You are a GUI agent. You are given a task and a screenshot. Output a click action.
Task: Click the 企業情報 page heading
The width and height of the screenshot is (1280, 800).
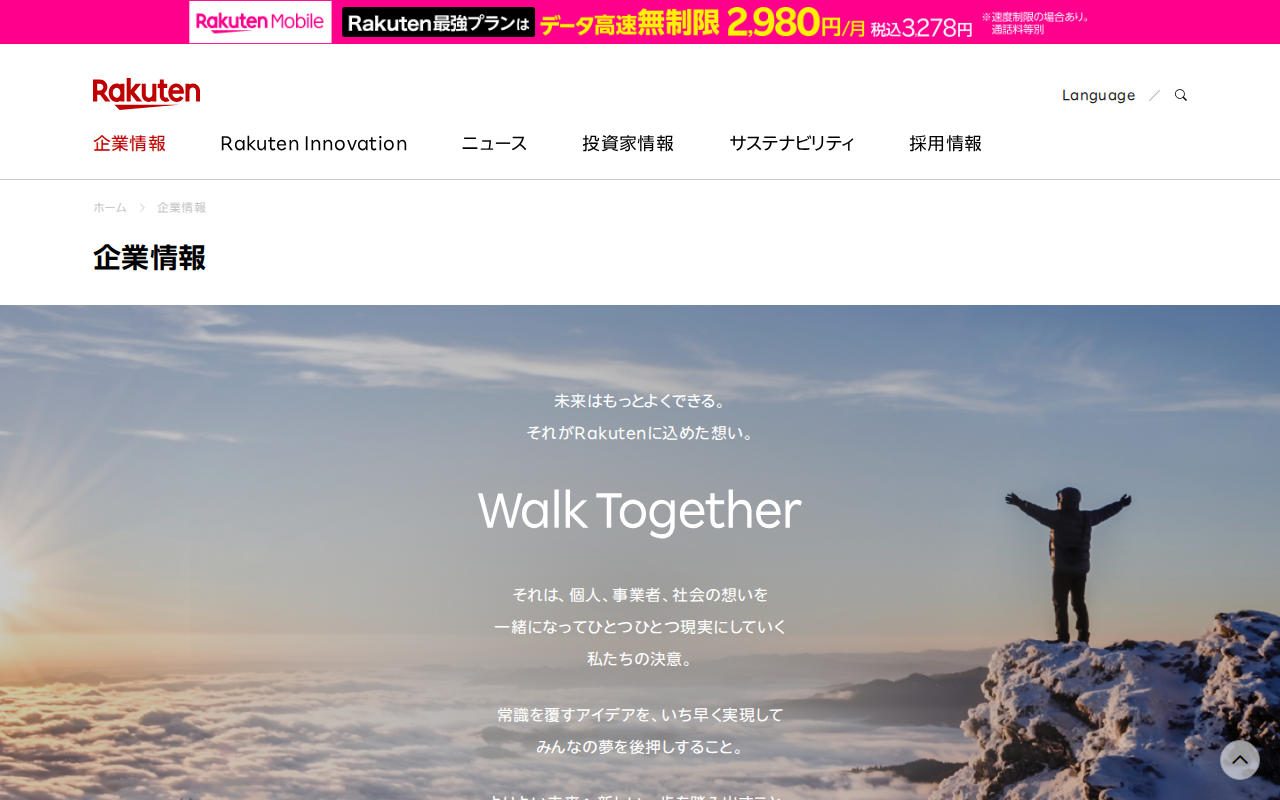150,257
